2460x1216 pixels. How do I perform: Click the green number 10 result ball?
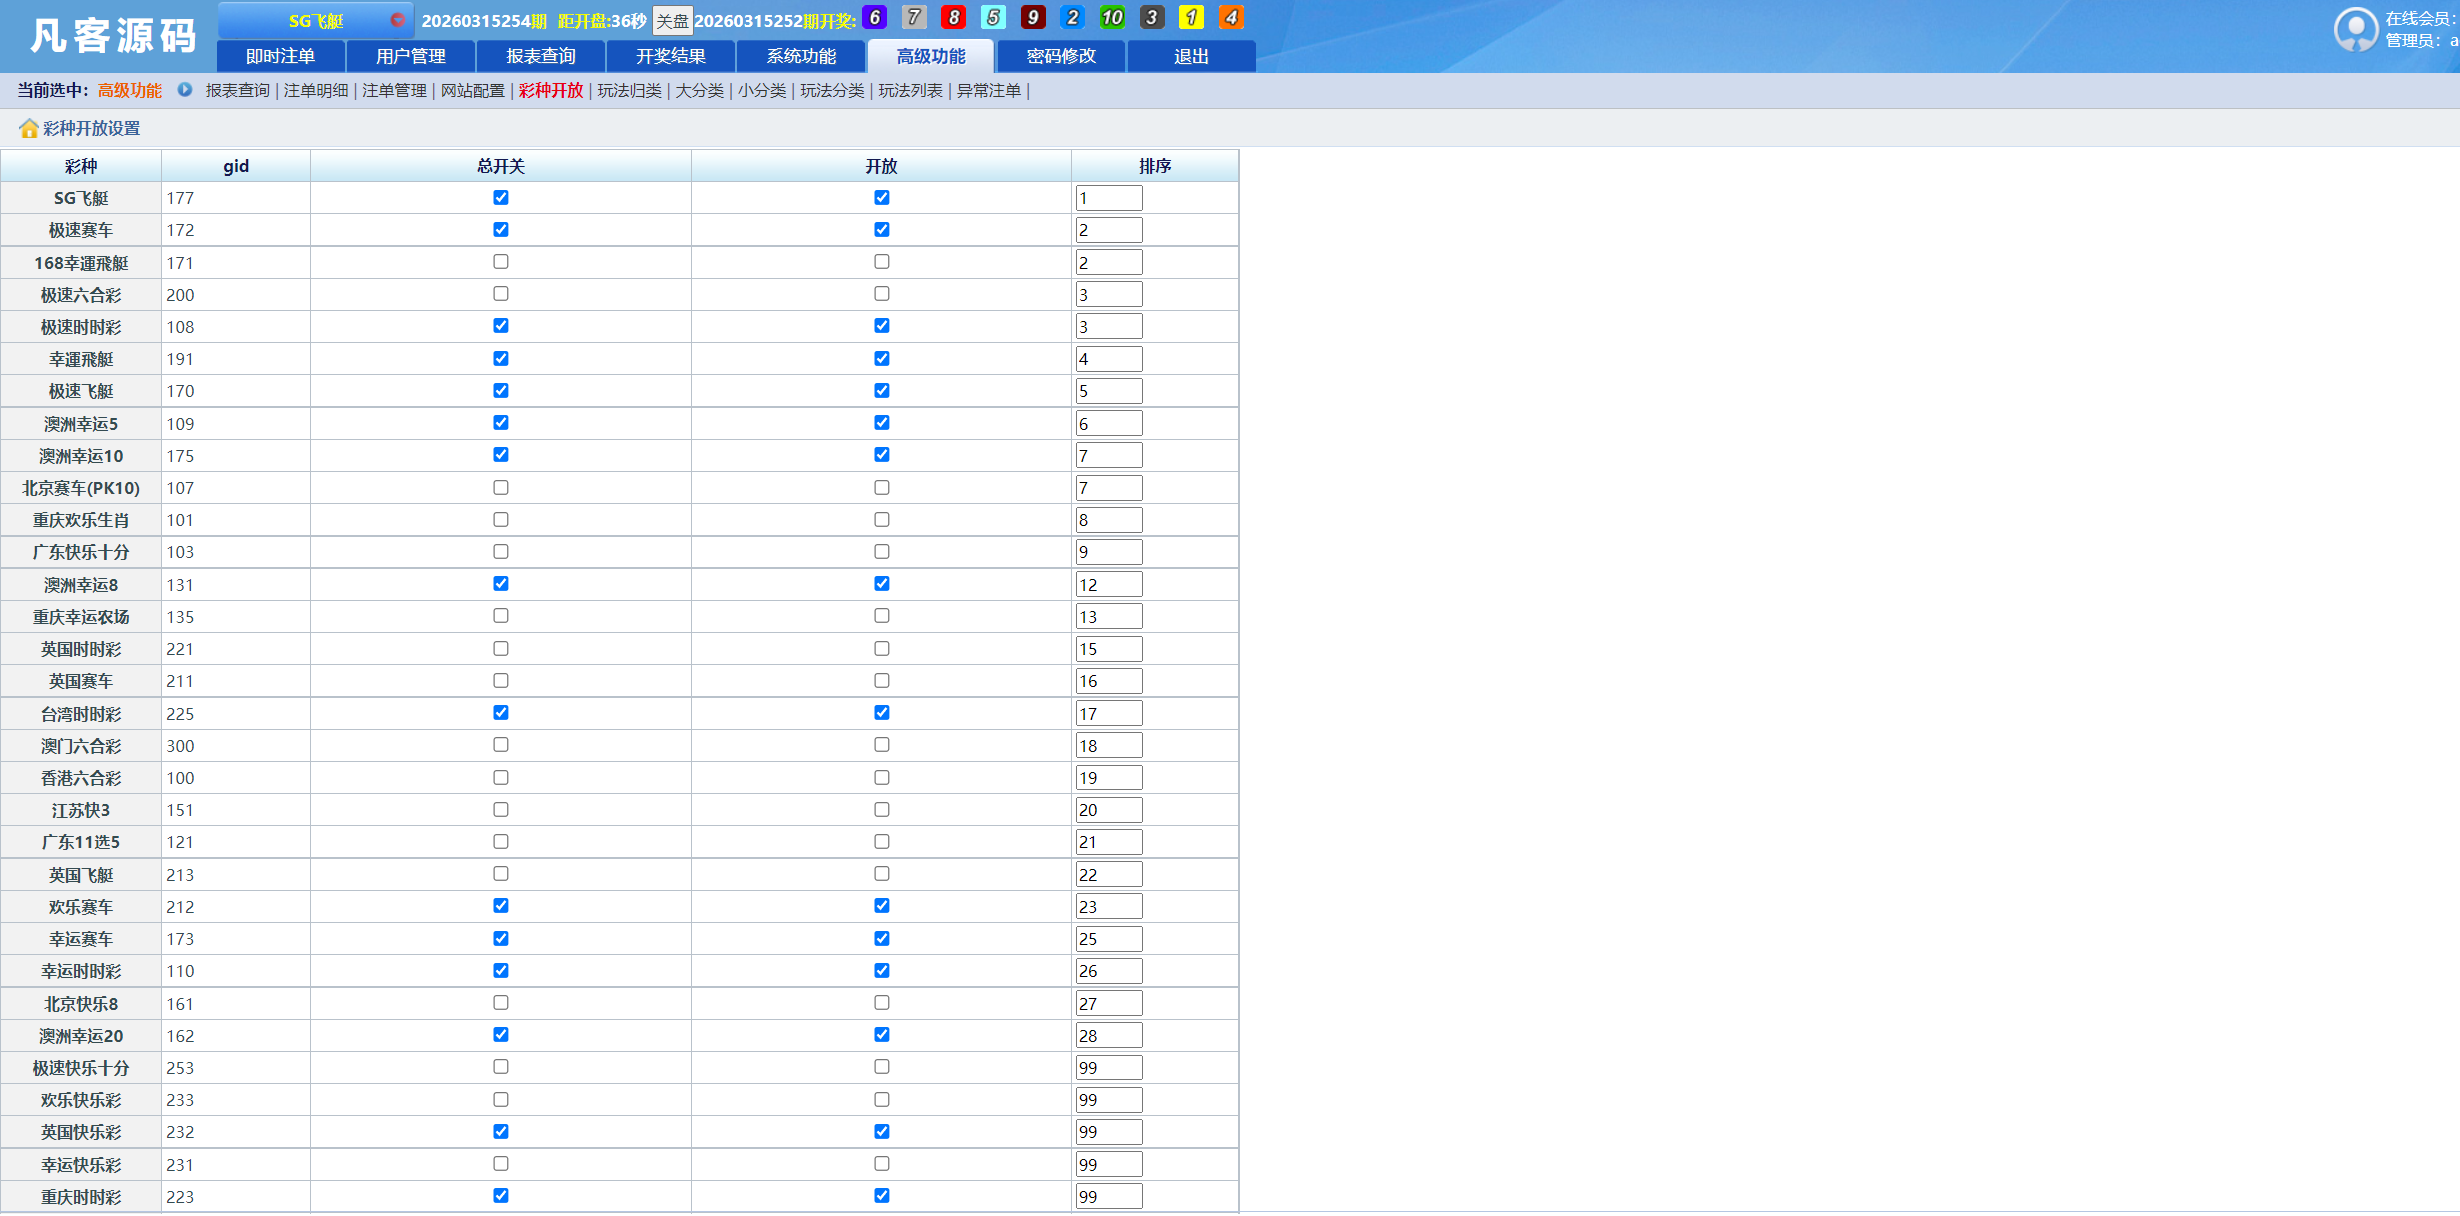pos(1111,17)
